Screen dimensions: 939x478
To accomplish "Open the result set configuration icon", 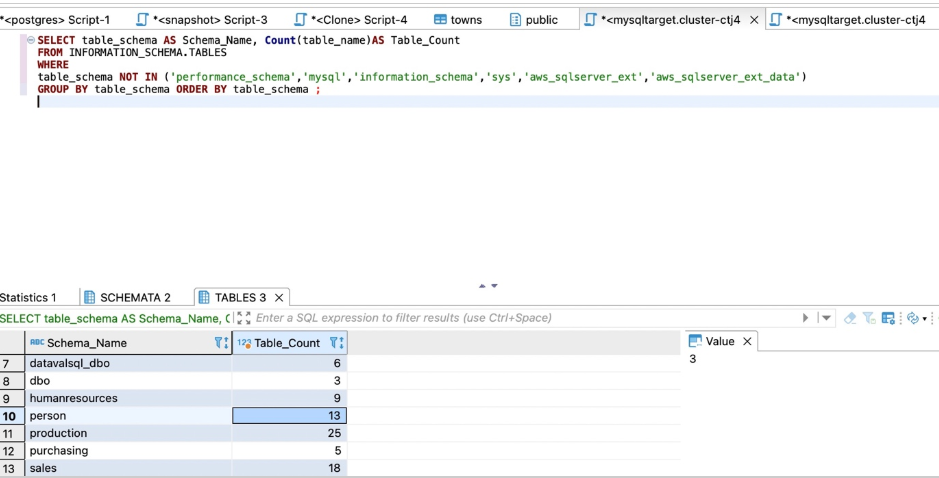I will coord(888,318).
